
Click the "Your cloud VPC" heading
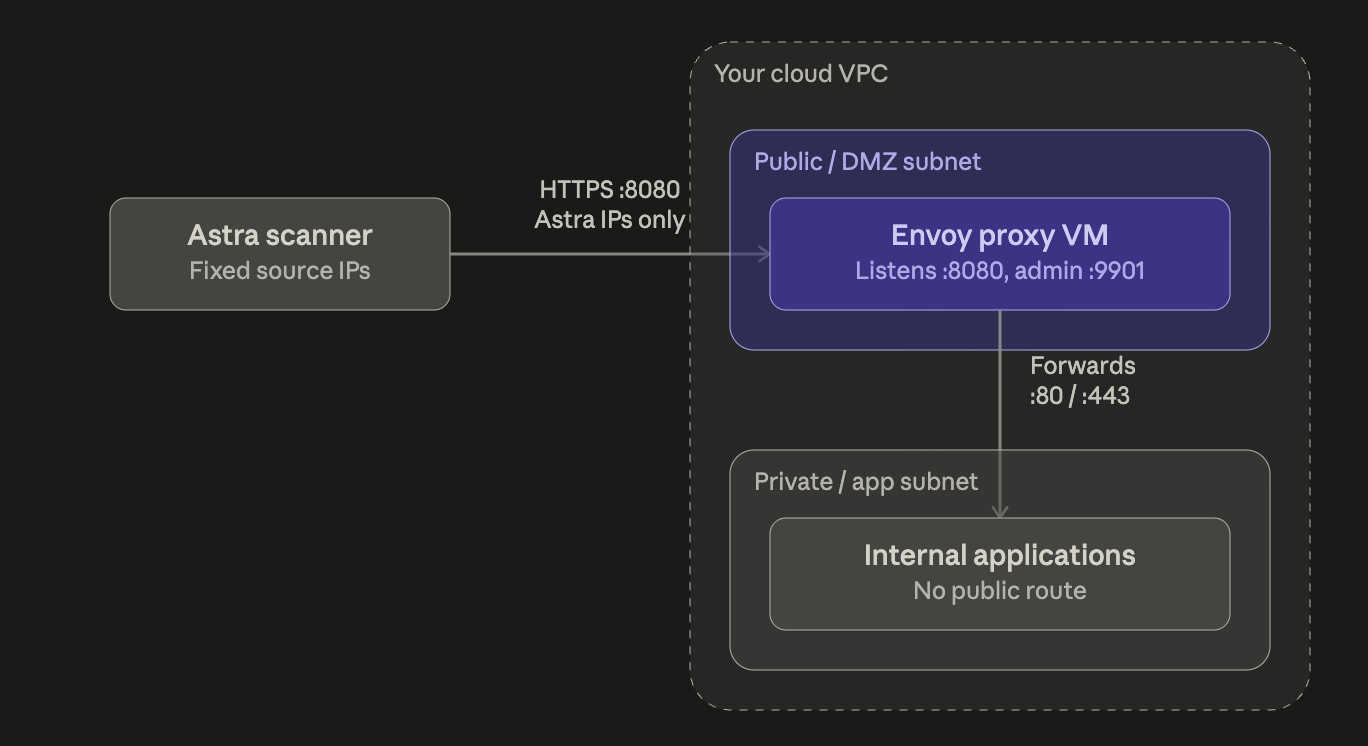point(801,74)
